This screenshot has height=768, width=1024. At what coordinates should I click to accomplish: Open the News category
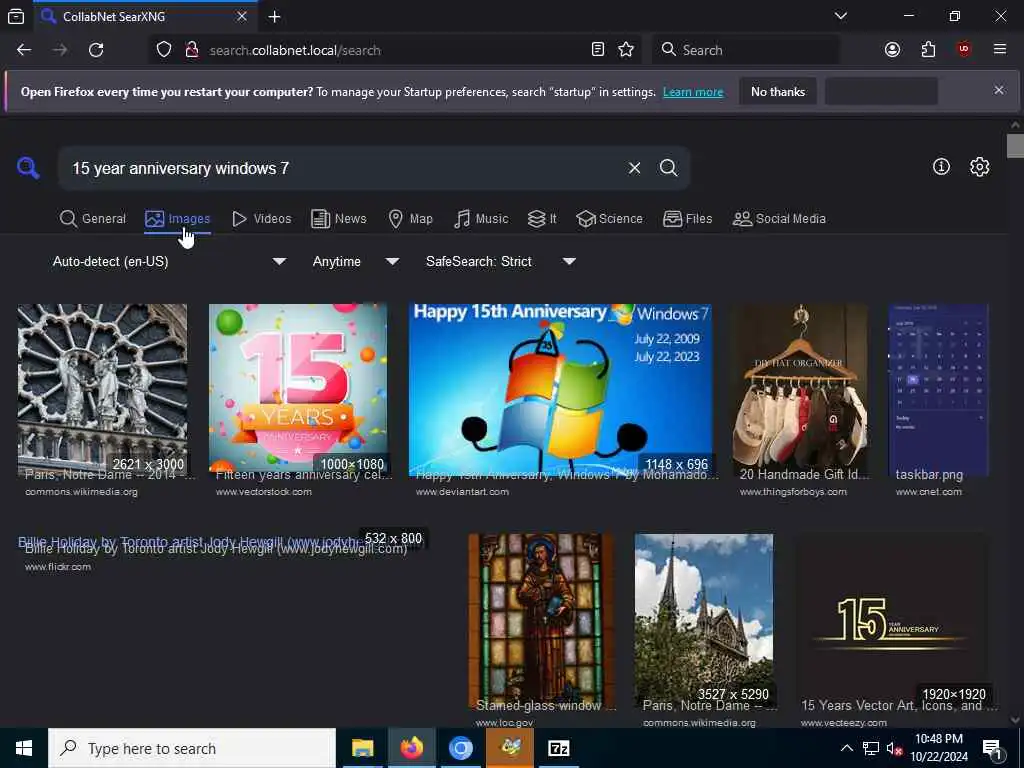point(339,219)
